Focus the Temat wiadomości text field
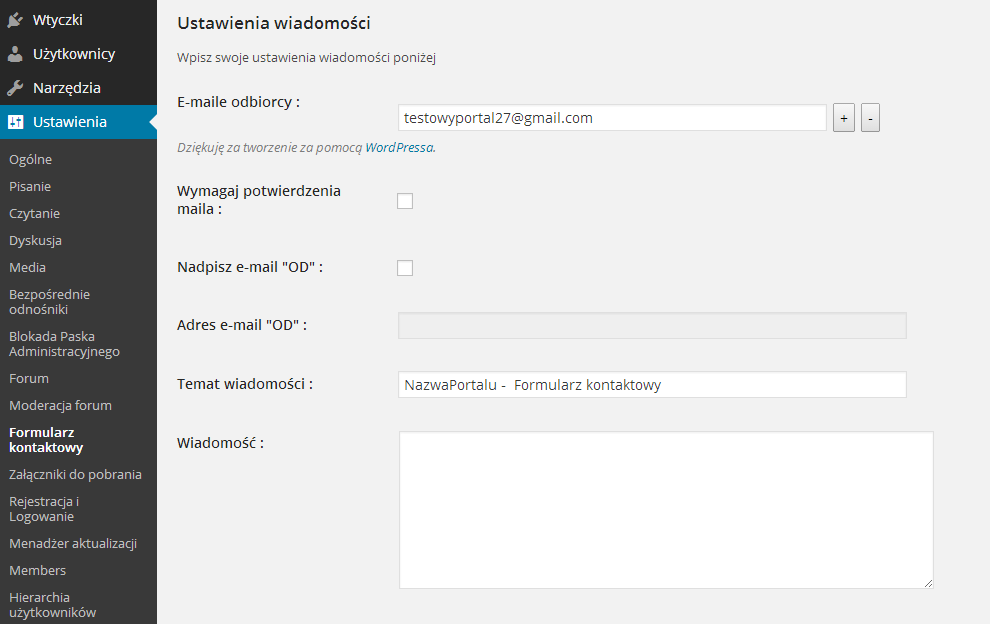This screenshot has height=624, width=990. [x=652, y=385]
